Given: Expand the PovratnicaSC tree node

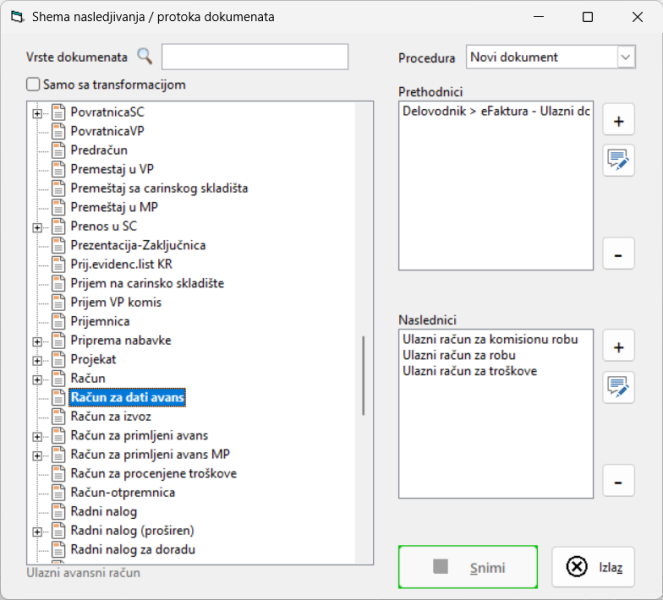Looking at the screenshot, I should [x=37, y=113].
